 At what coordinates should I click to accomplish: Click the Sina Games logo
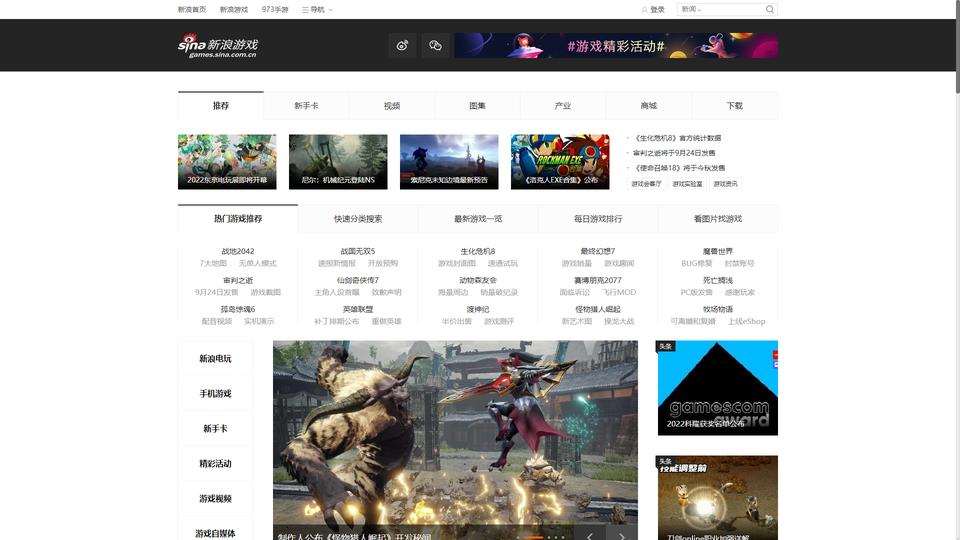[x=218, y=46]
